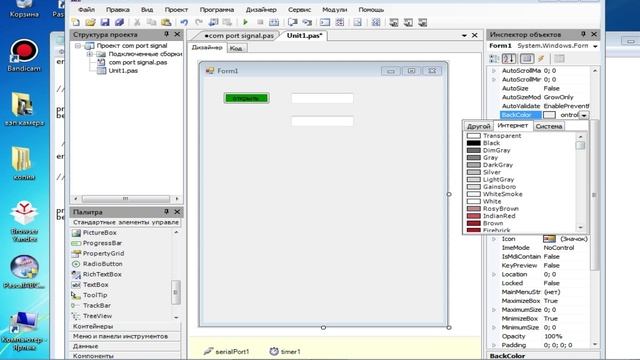
Task: Show the properties page icon in the Object Inspector
Action: coord(527,59)
